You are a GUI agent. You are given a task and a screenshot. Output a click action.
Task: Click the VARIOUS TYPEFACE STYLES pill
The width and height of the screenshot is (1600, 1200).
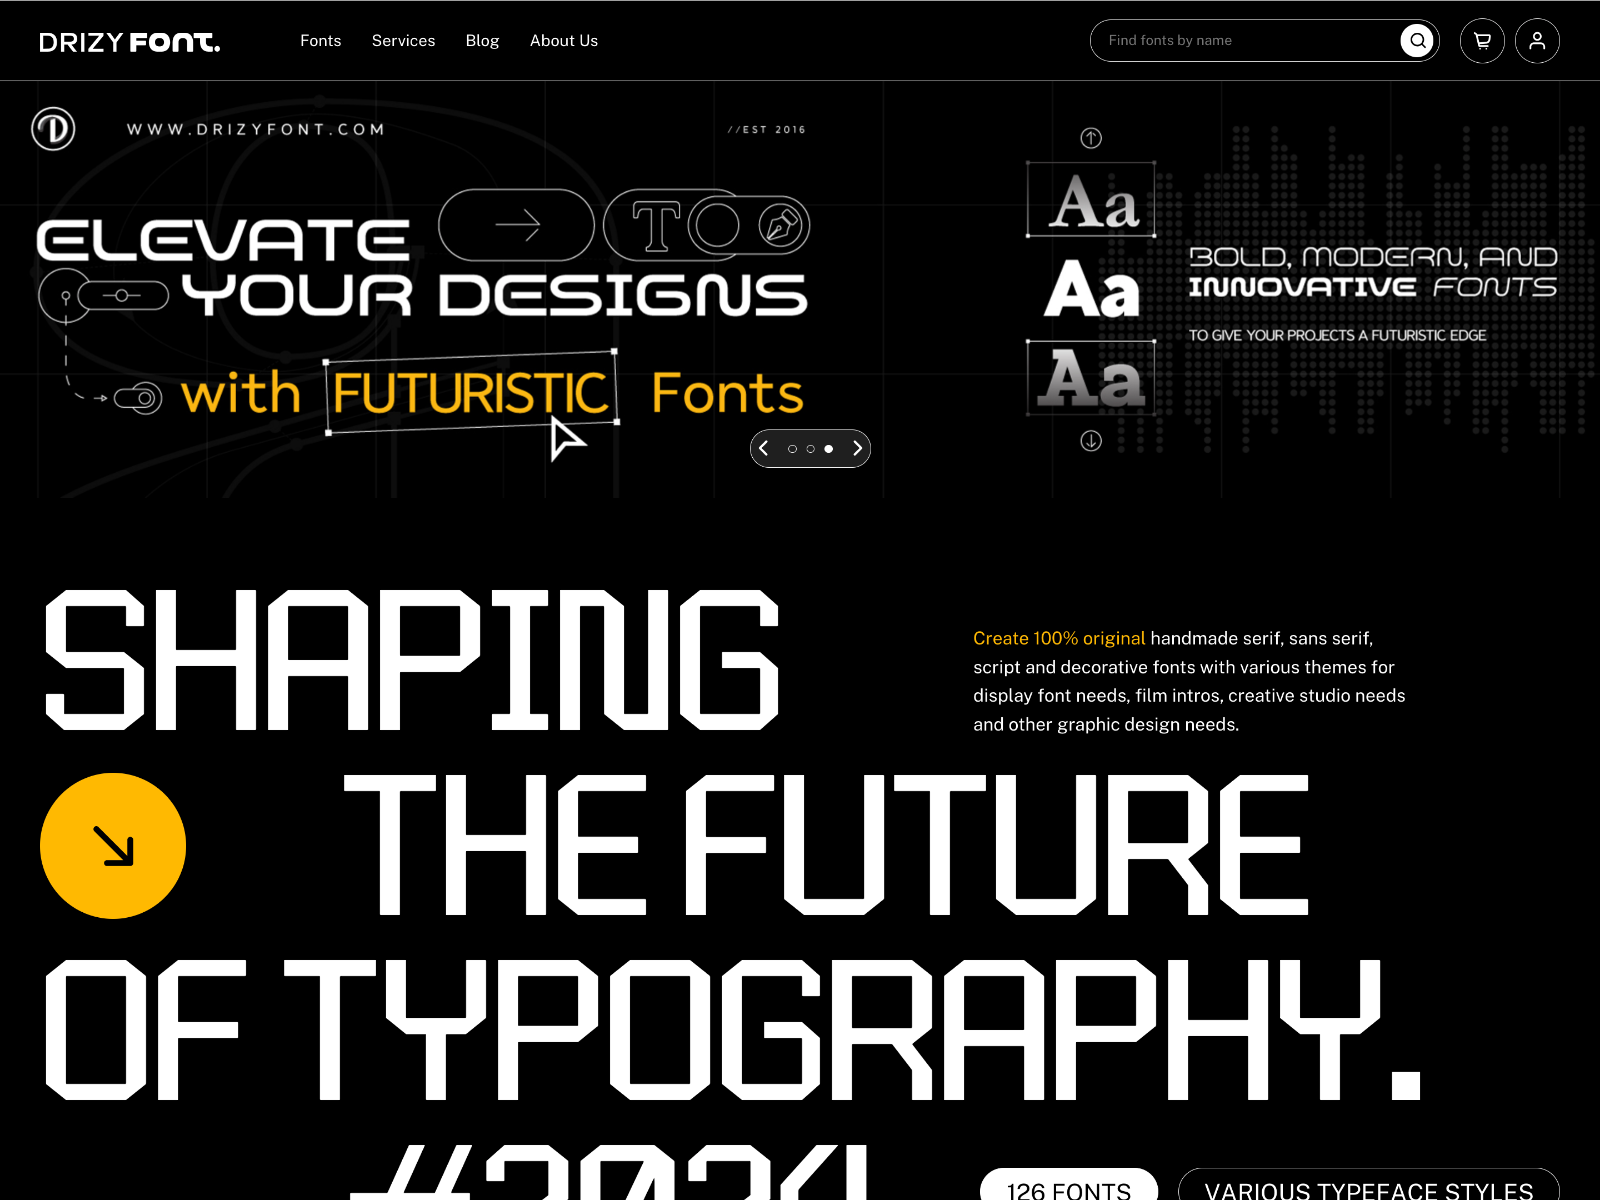[1369, 1186]
